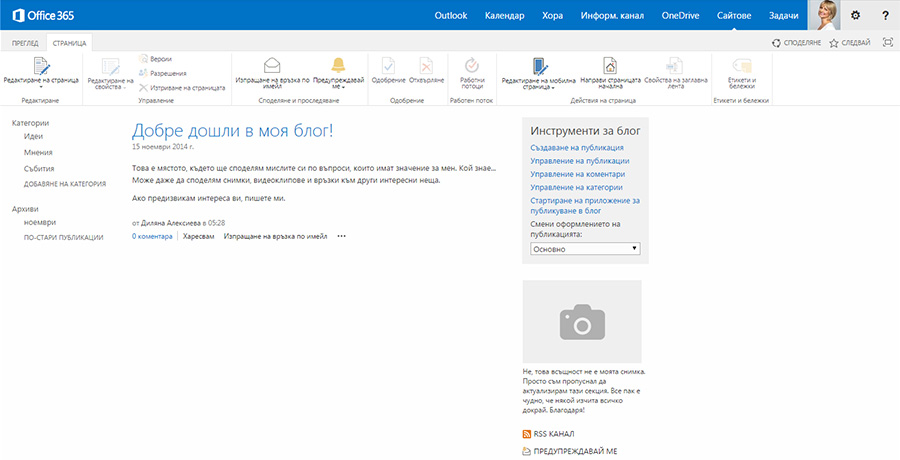The image size is (900, 460).
Task: Open the settings gear menu
Action: [855, 16]
